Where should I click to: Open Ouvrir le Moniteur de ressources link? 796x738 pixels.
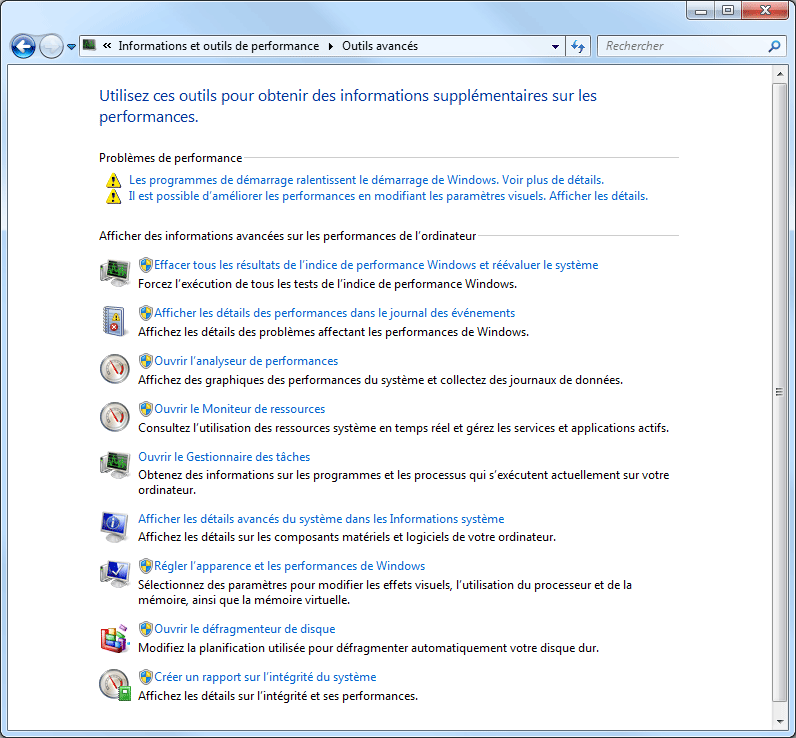coord(240,409)
